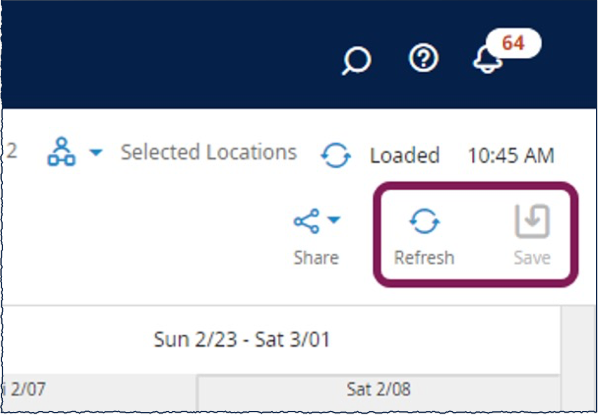Click the Share text label
Screen dimensions: 598x415
tap(316, 258)
